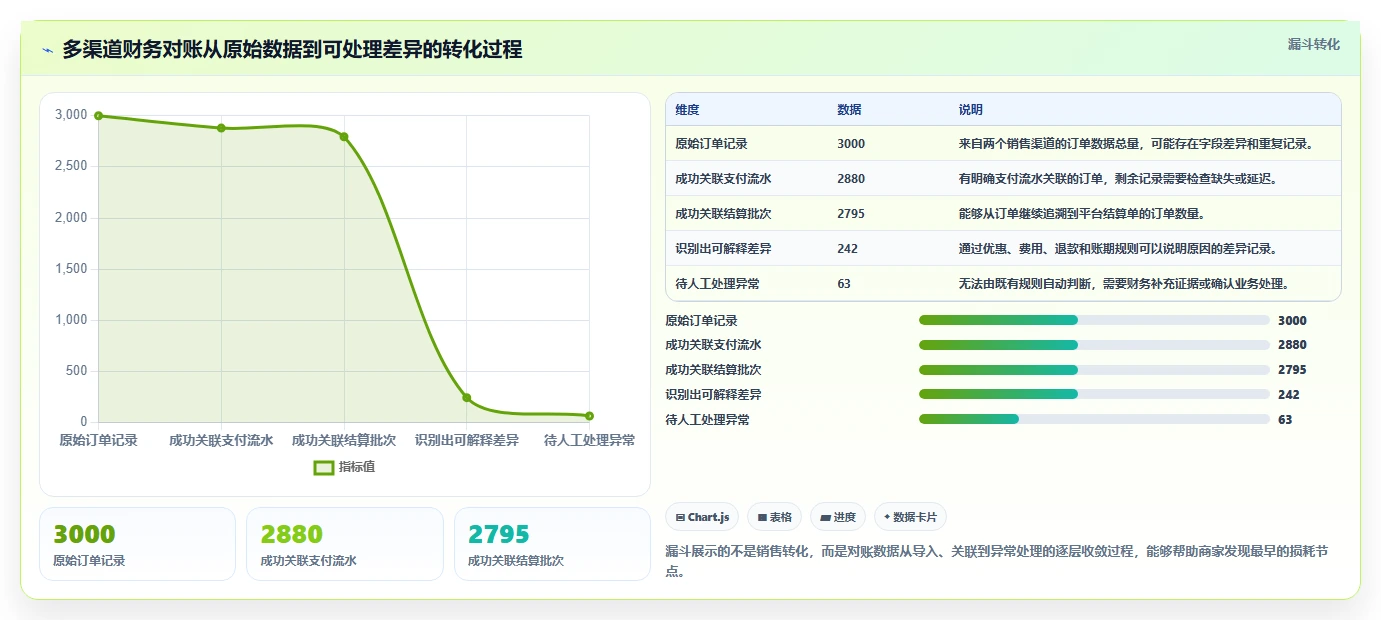Click the table value 3000
The image size is (1381, 620).
pyautogui.click(x=851, y=144)
